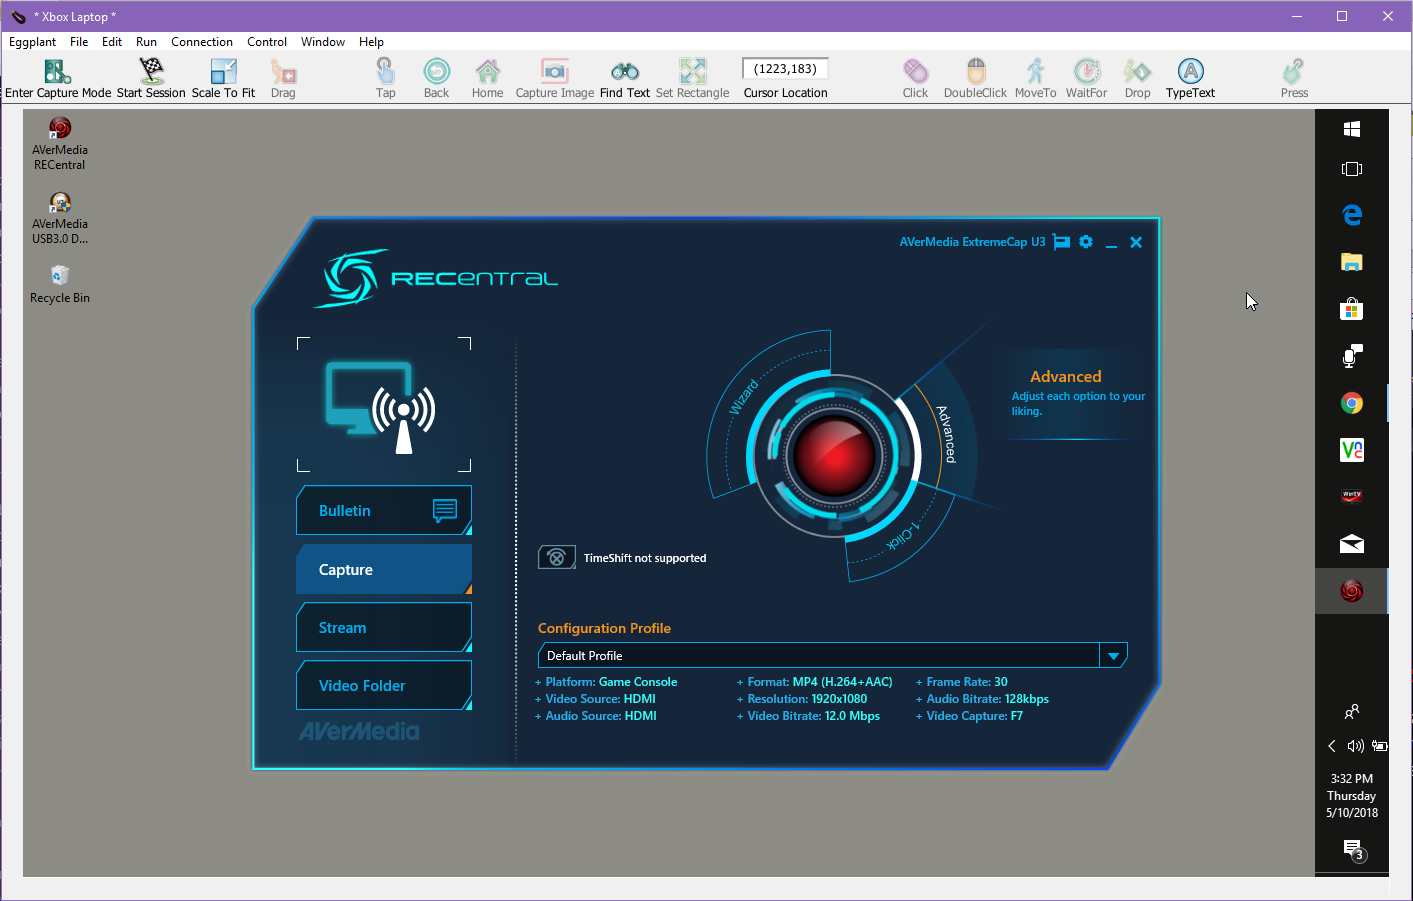The height and width of the screenshot is (901, 1413).
Task: Open the Stream section in RECentral
Action: (x=384, y=627)
